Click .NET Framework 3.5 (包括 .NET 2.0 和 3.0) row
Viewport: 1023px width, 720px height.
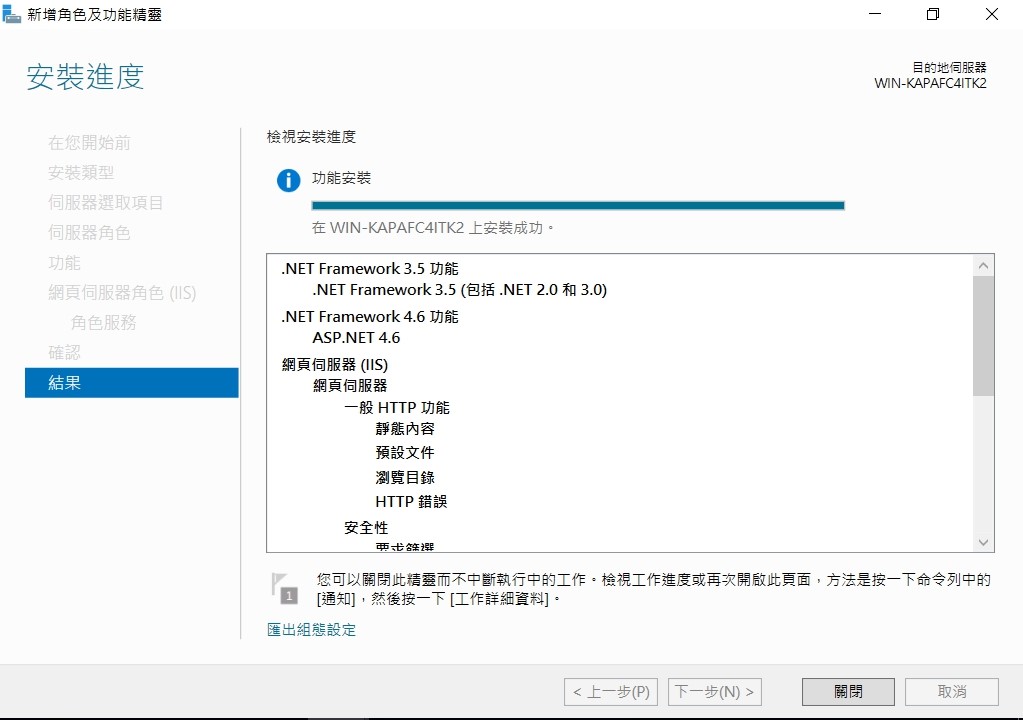pyautogui.click(x=460, y=290)
